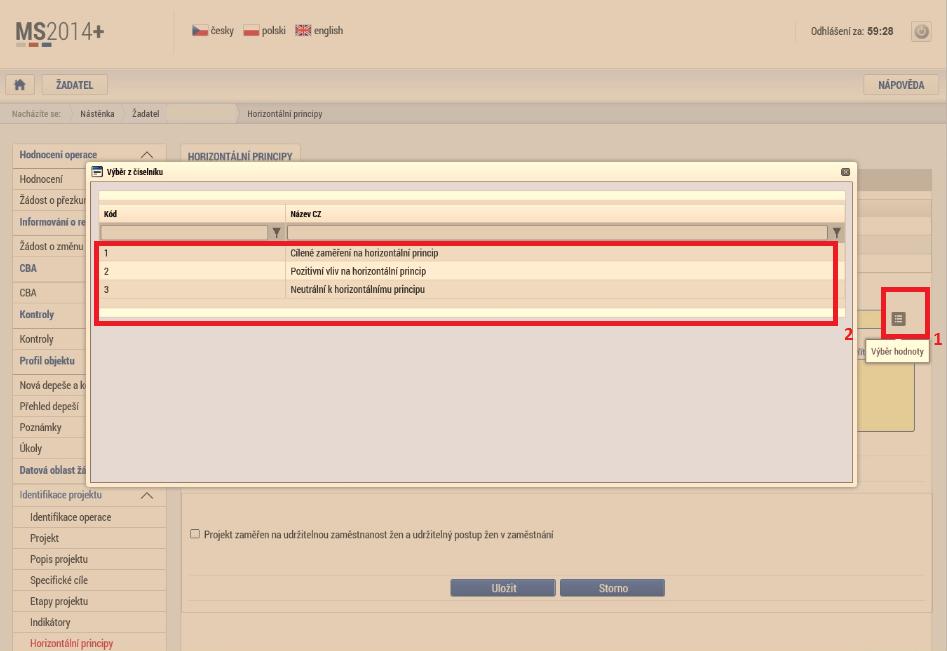Collapse the Hodnocení operace section
The height and width of the screenshot is (651, 947).
pos(147,155)
